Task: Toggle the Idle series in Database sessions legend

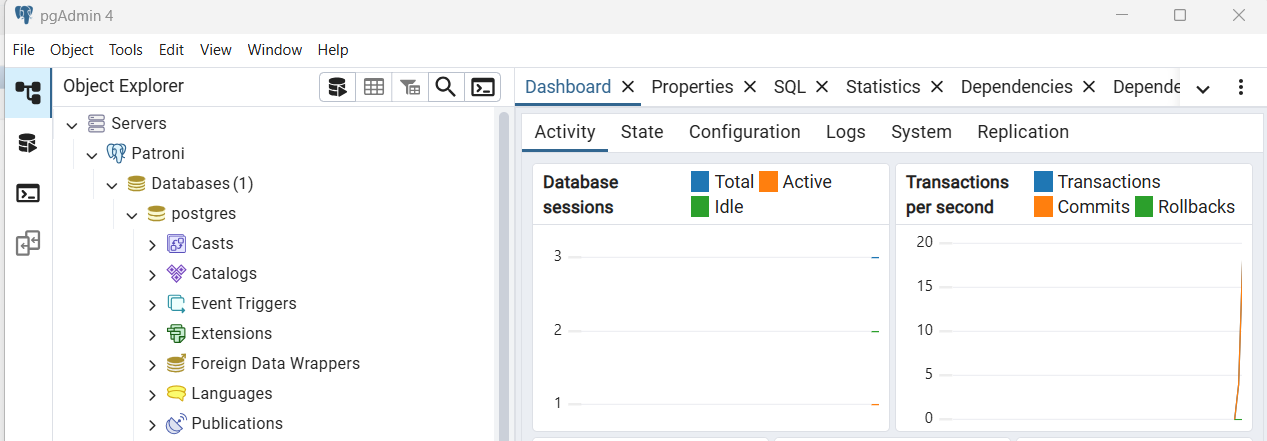Action: point(728,207)
